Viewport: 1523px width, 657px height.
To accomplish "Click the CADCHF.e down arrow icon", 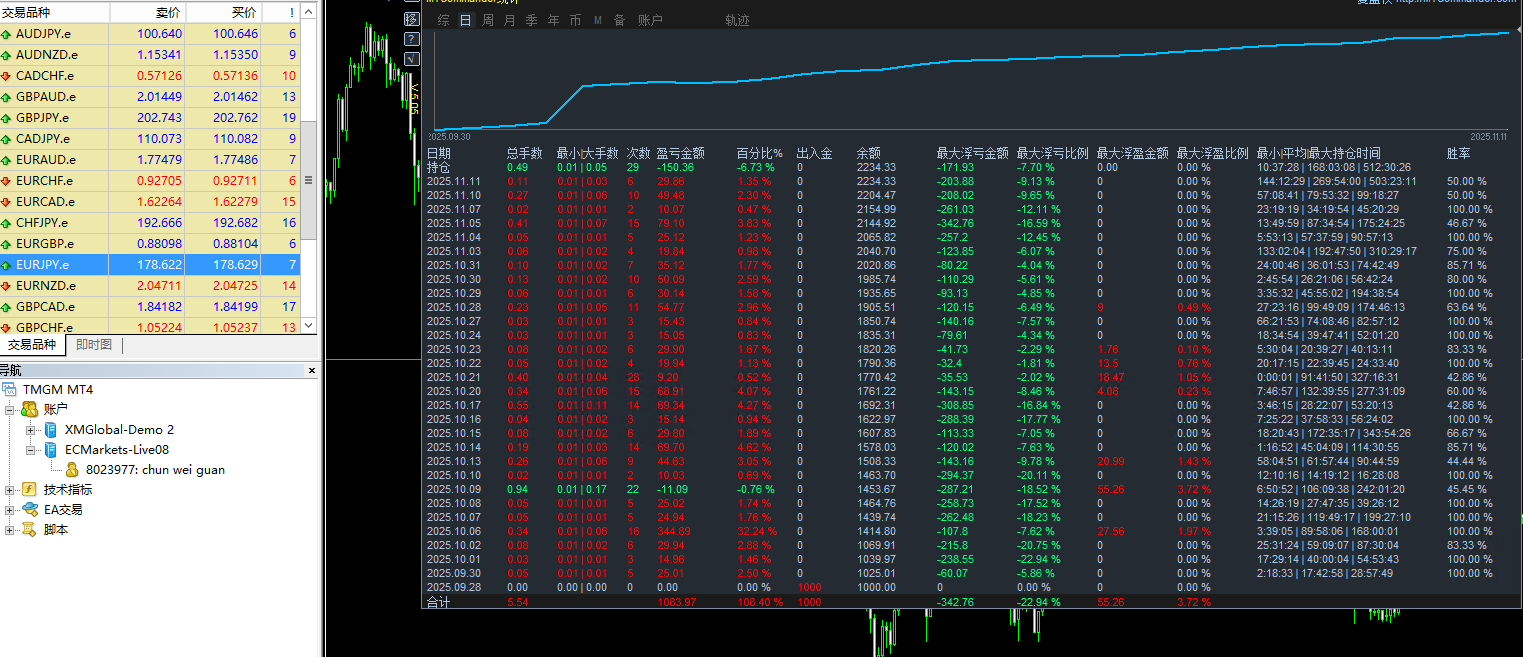I will (7, 76).
